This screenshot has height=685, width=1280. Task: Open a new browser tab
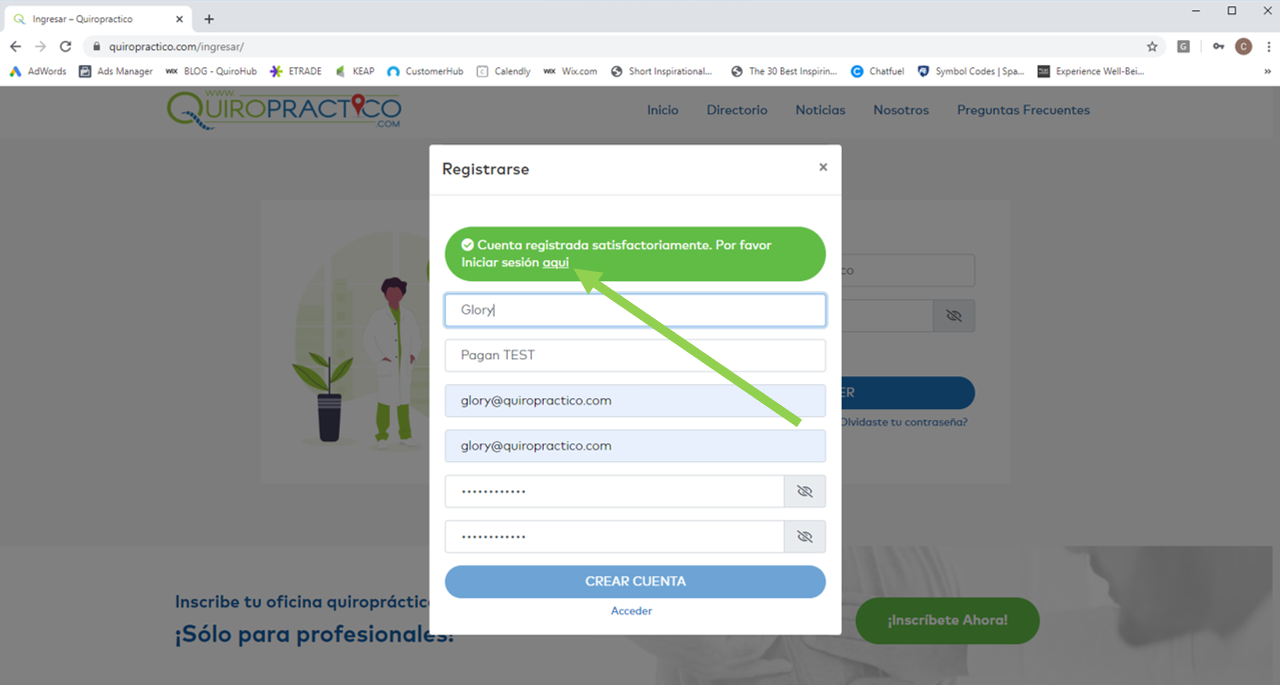[x=209, y=19]
